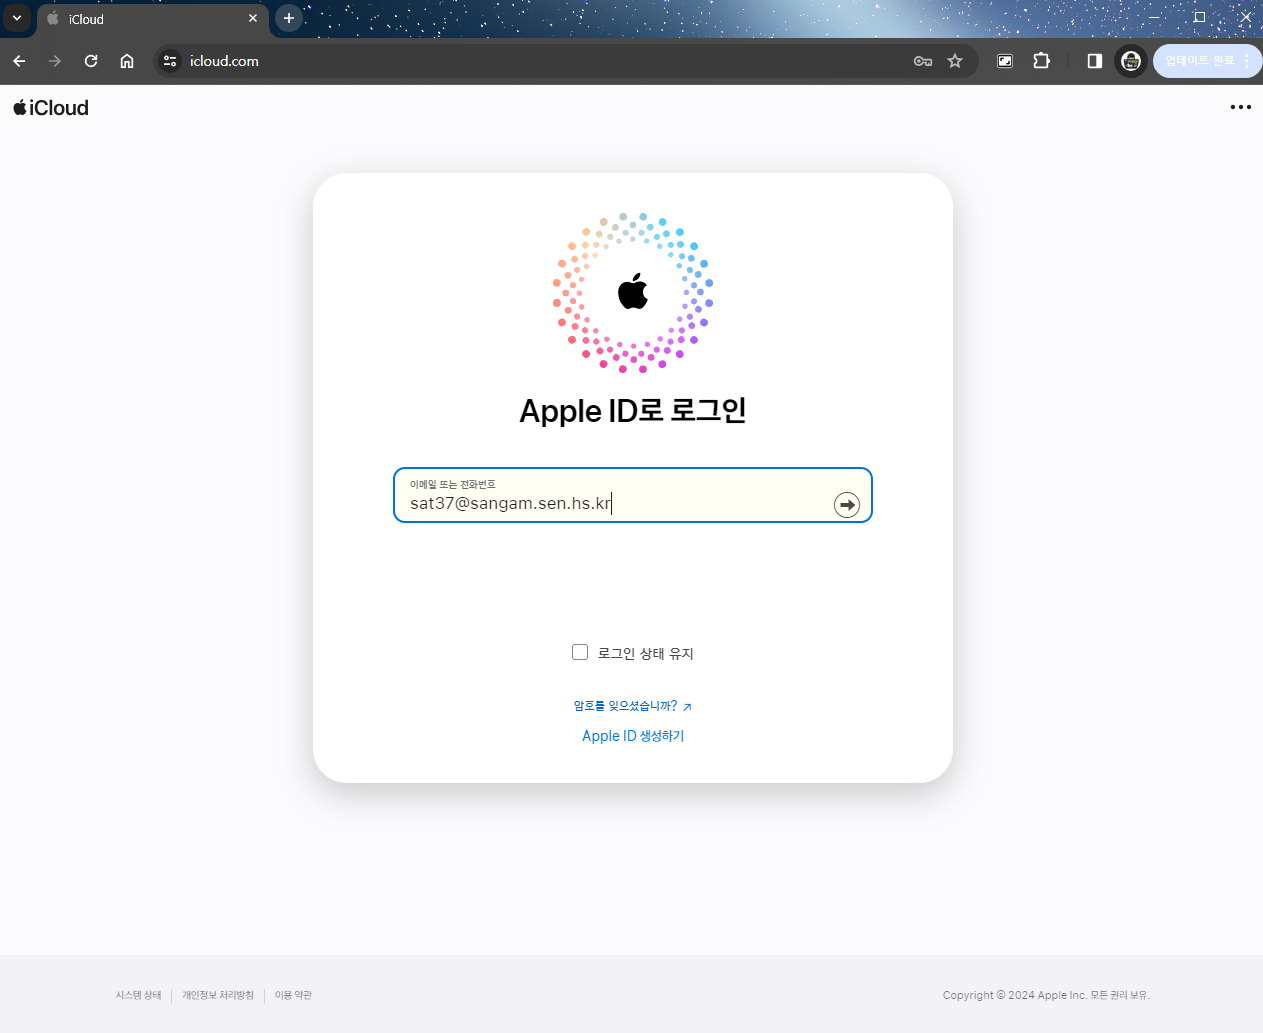
Task: Close the iCloud tab
Action: (x=253, y=18)
